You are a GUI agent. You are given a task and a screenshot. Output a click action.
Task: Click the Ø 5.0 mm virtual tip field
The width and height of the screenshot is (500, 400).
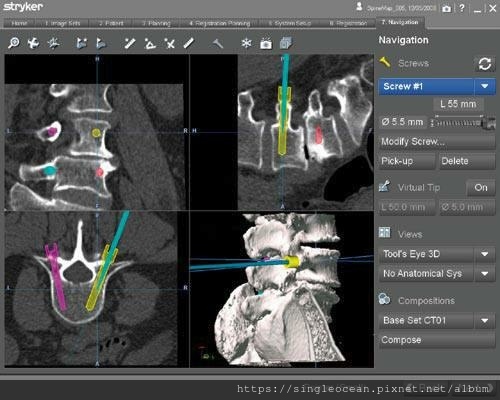467,207
